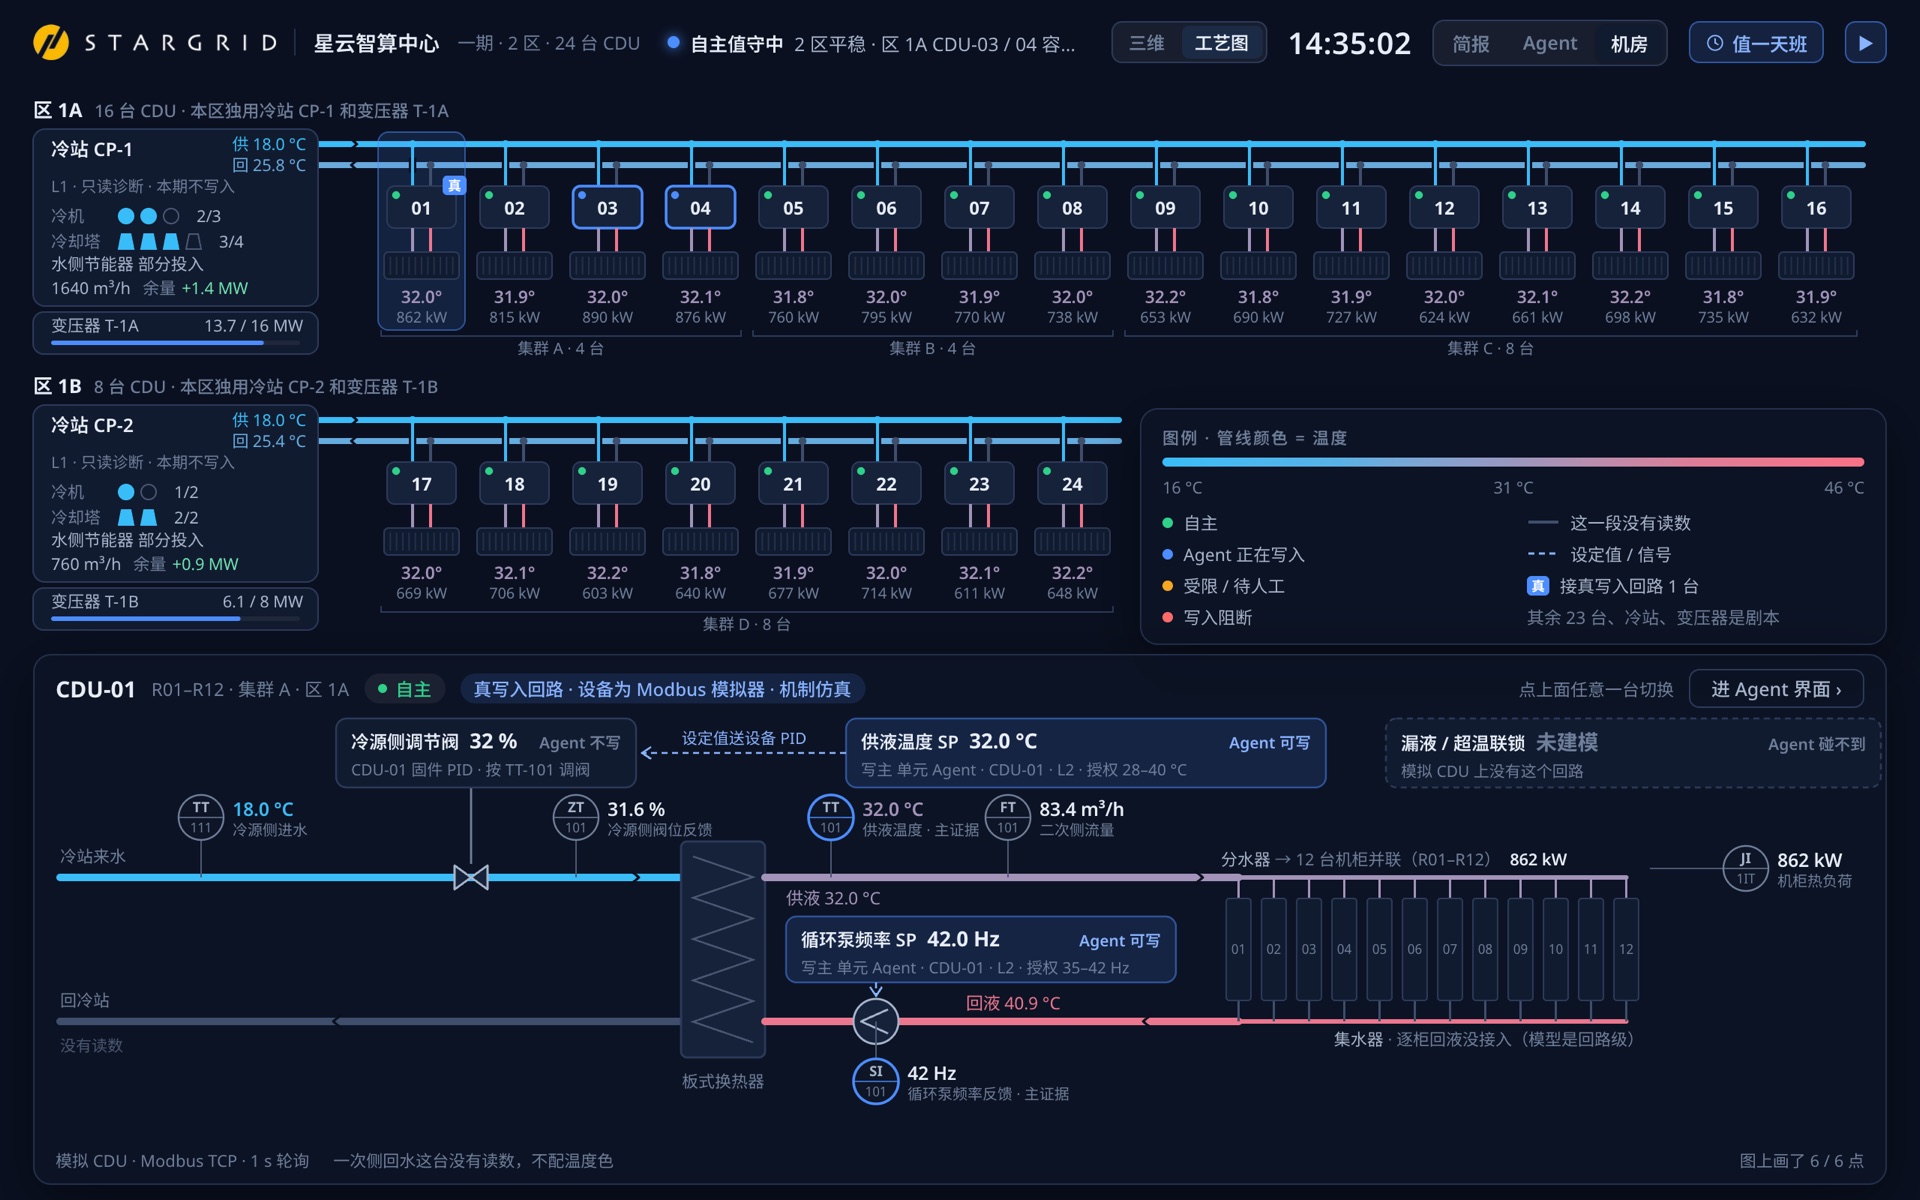Select CDU 24 tile
Viewport: 1920px width, 1200px height.
coord(1072,484)
